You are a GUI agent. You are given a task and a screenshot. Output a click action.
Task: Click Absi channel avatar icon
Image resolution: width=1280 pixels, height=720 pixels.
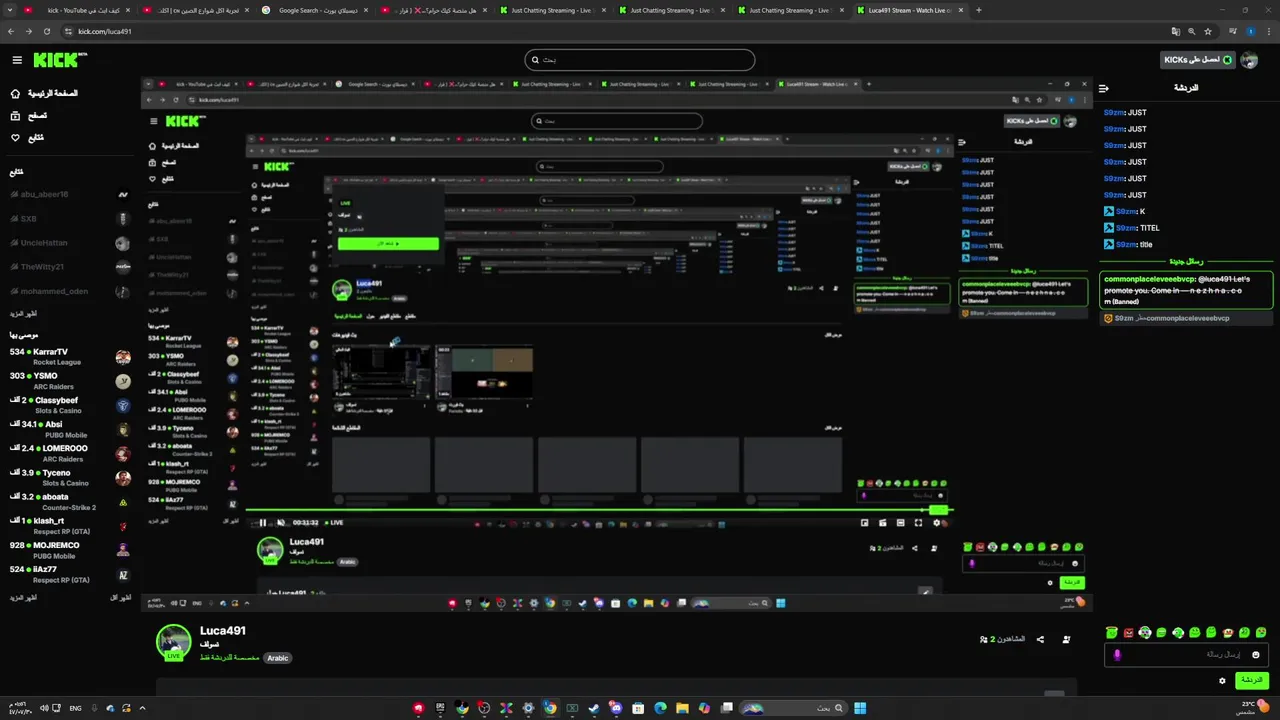coord(123,430)
